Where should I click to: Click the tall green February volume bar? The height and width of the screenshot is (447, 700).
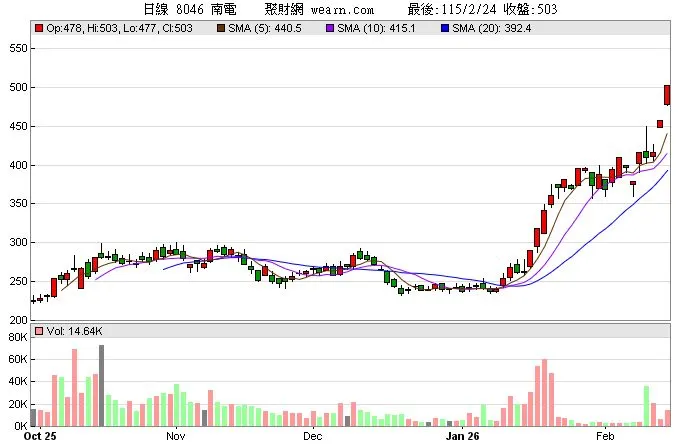tap(646, 406)
